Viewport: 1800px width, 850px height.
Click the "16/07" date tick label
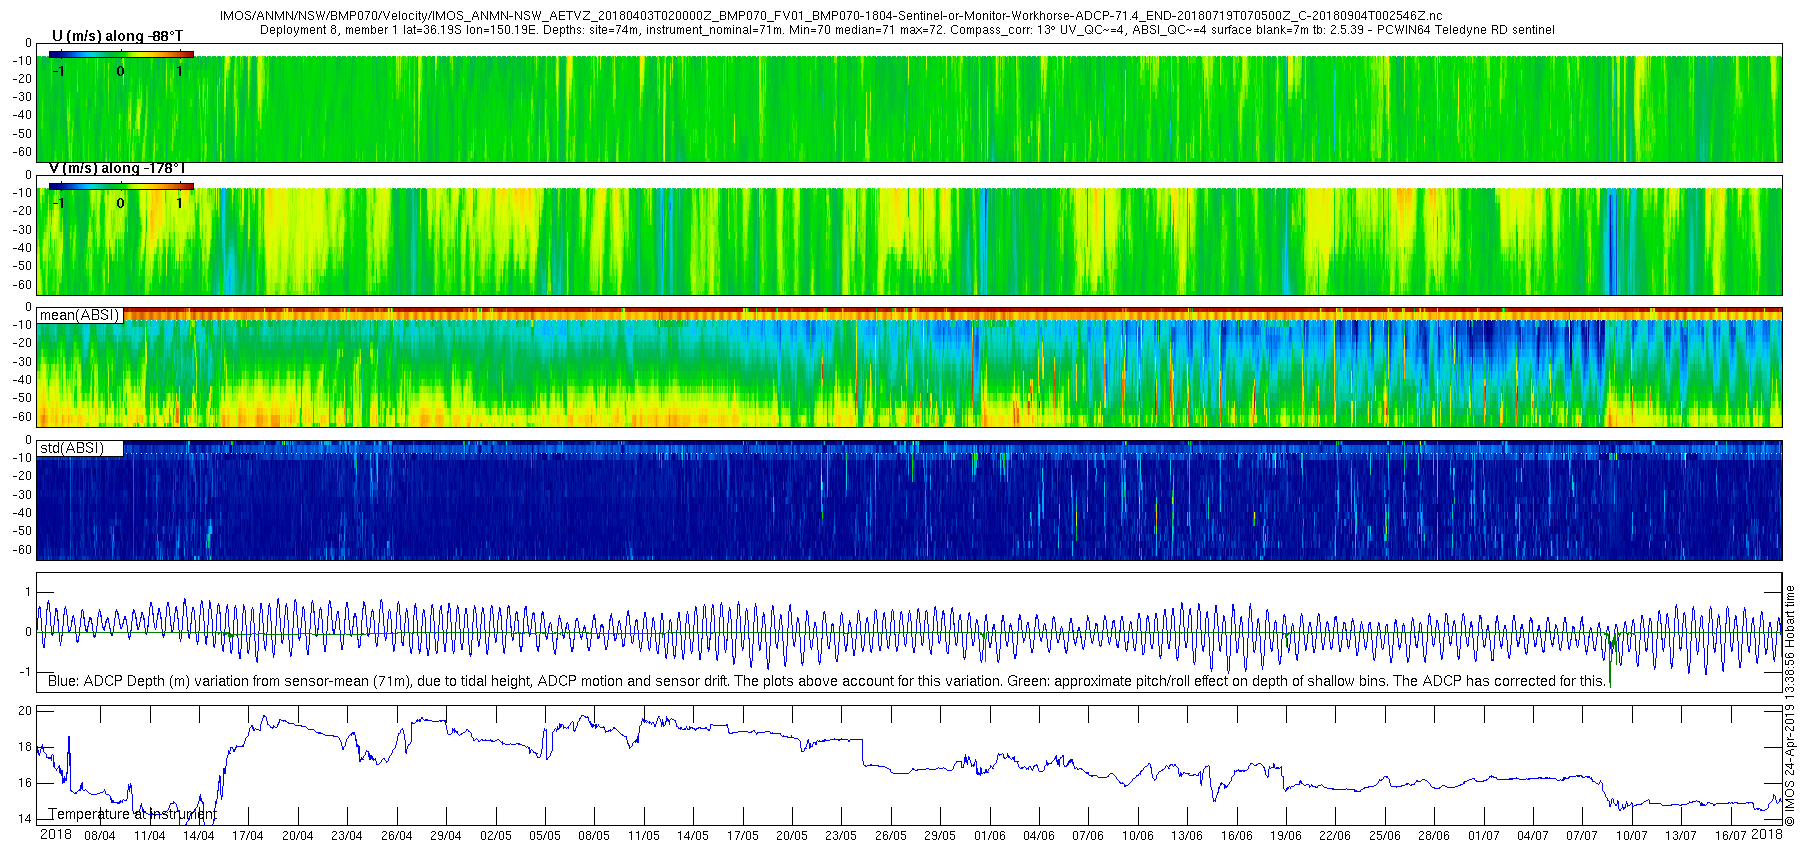coord(1731,836)
